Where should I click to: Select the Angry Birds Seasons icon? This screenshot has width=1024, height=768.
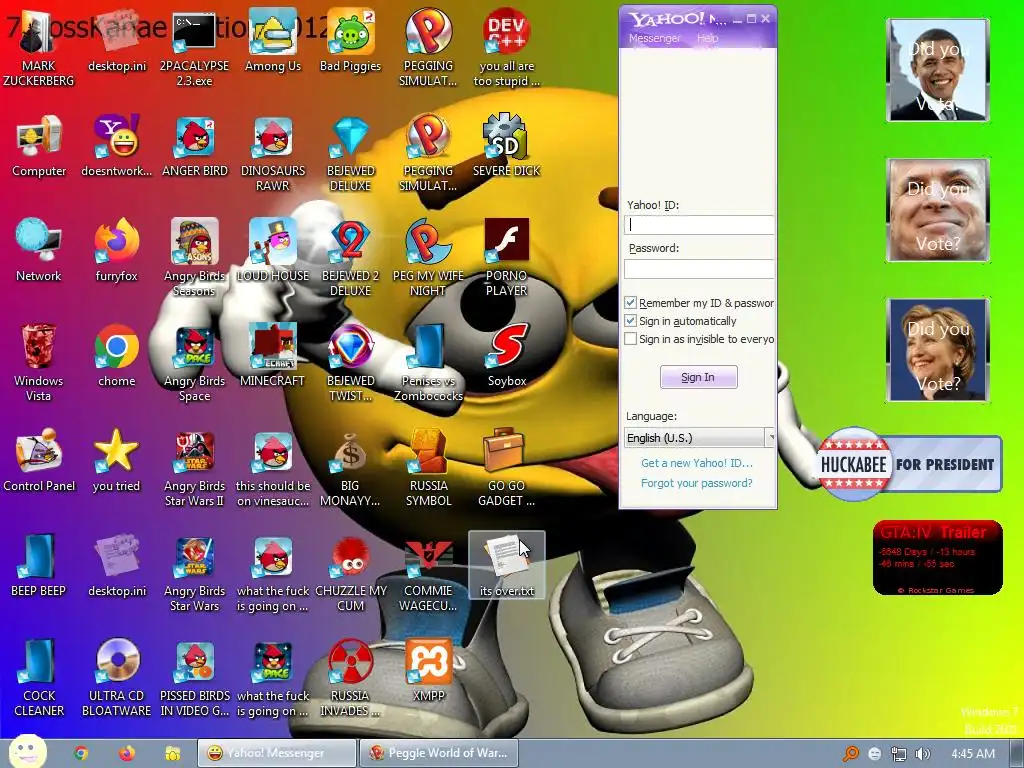tap(194, 259)
